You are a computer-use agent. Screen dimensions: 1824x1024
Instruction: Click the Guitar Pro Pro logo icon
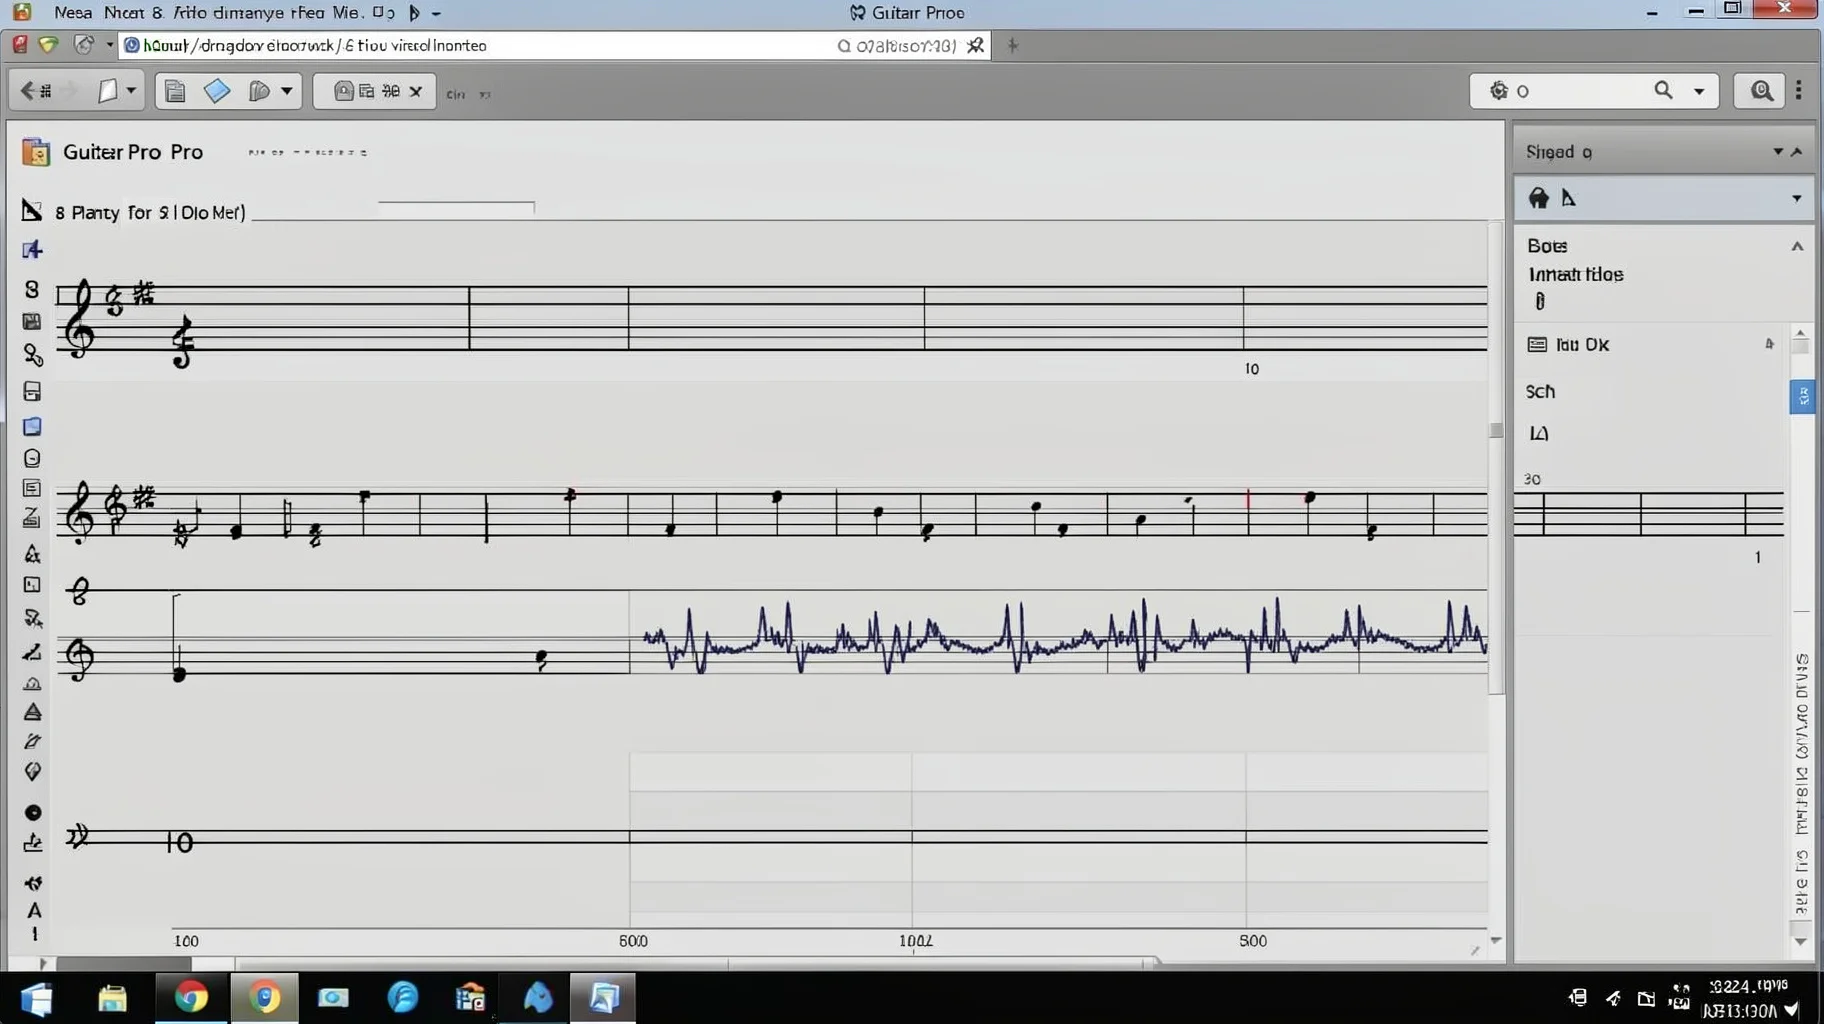click(x=36, y=152)
